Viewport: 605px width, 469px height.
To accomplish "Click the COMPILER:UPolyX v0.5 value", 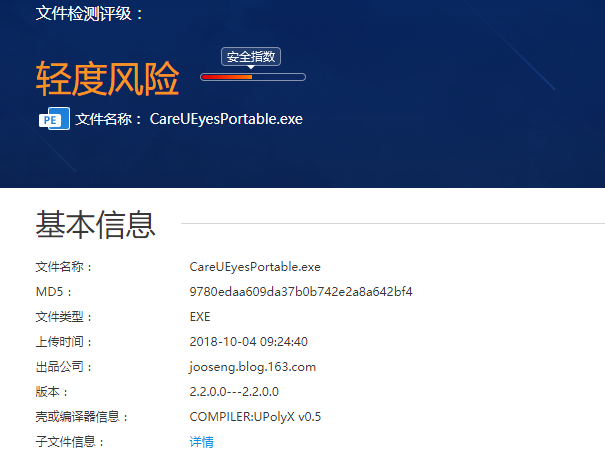I will [x=255, y=417].
